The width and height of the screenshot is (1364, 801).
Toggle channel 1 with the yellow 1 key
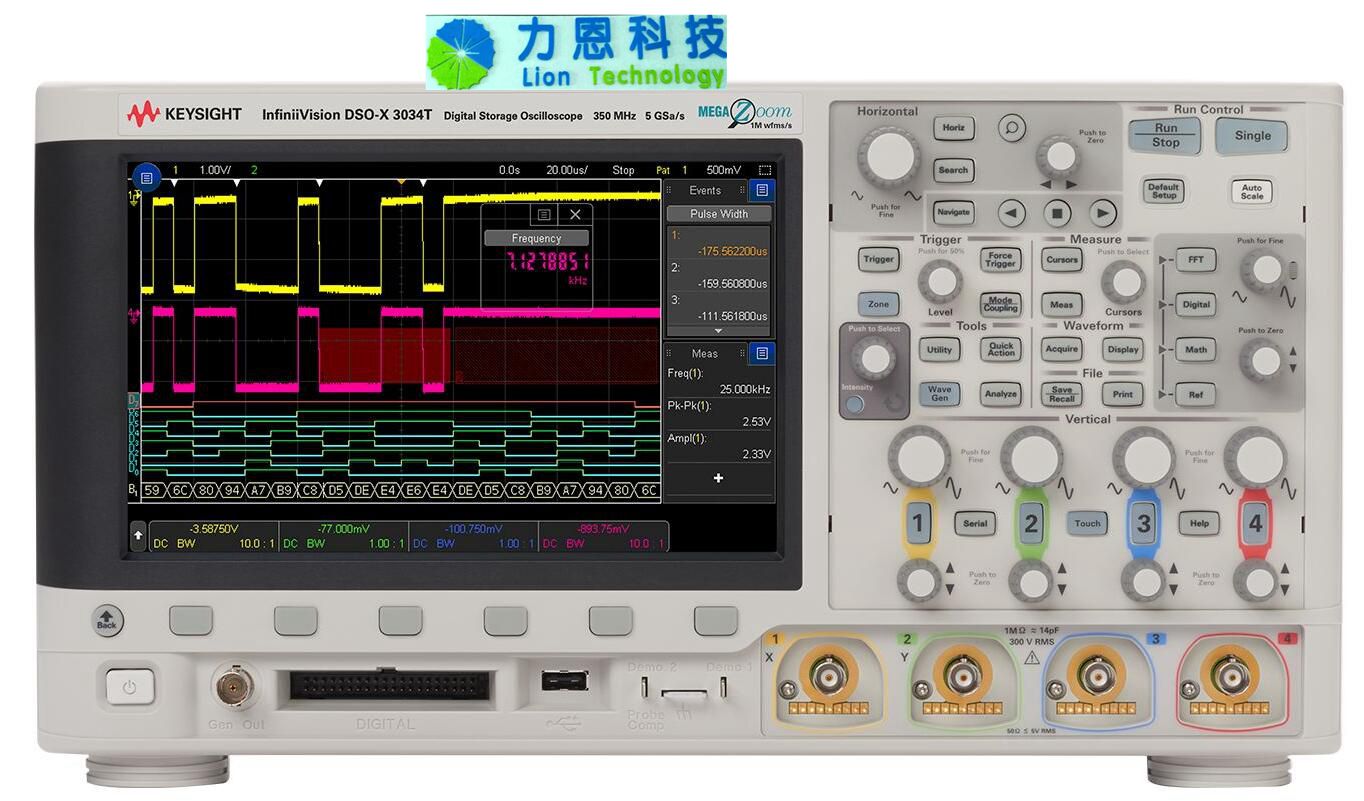tap(918, 522)
